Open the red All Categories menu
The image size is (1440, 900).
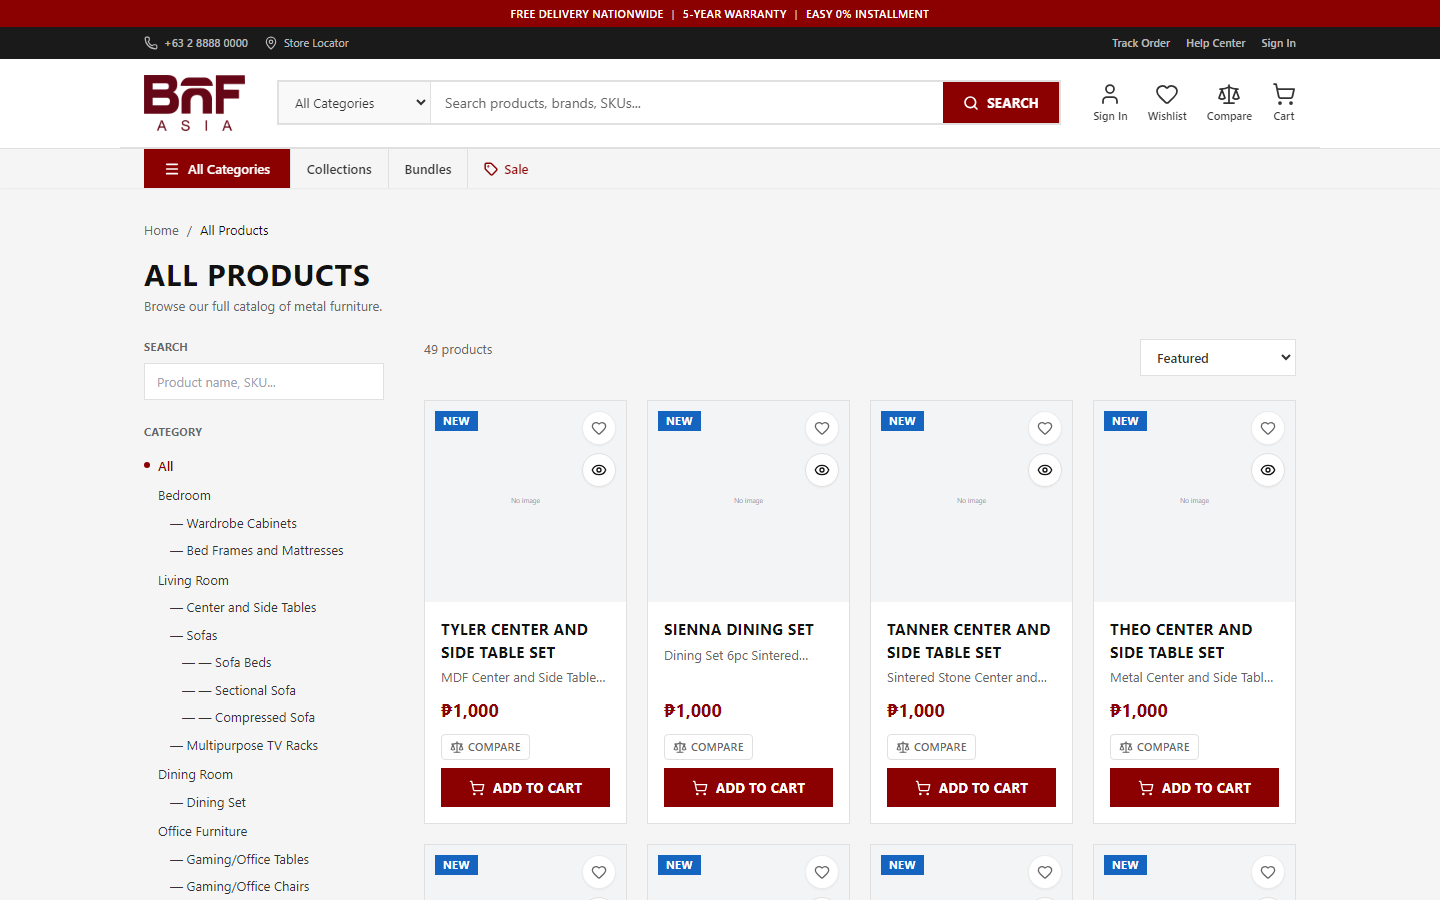tap(217, 169)
